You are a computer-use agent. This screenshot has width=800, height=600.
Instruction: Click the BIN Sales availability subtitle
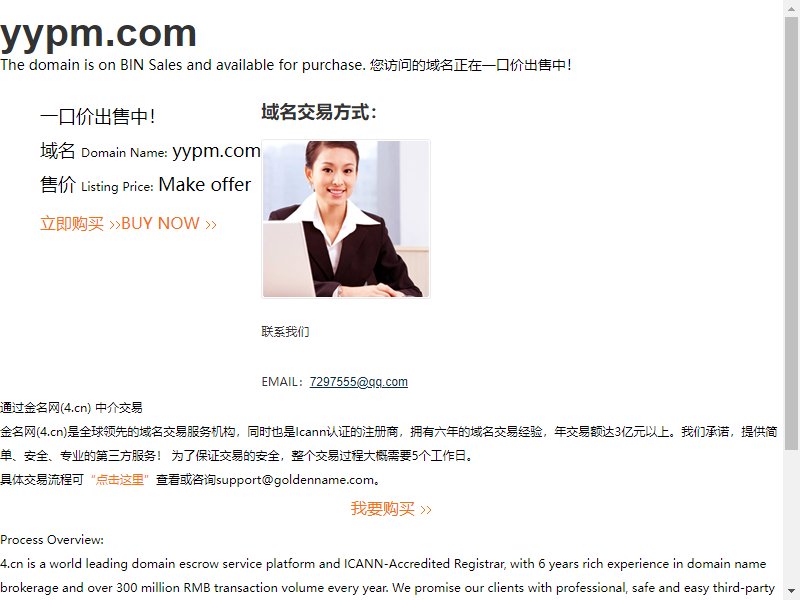[286, 65]
